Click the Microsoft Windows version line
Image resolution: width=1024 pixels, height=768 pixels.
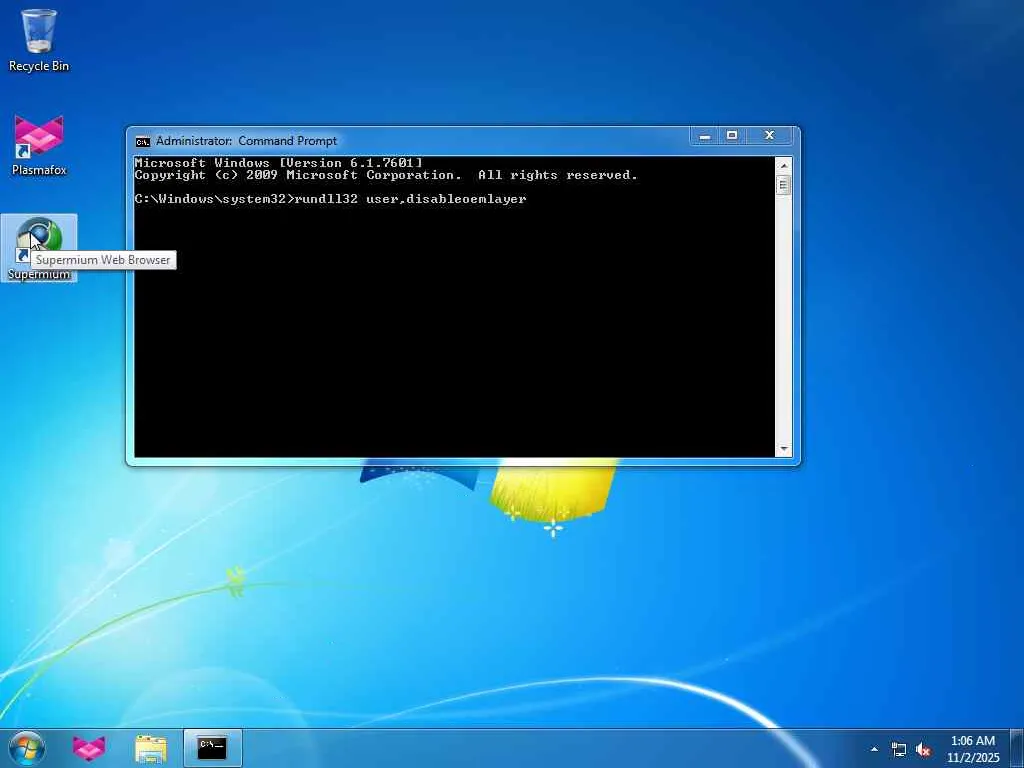click(278, 163)
